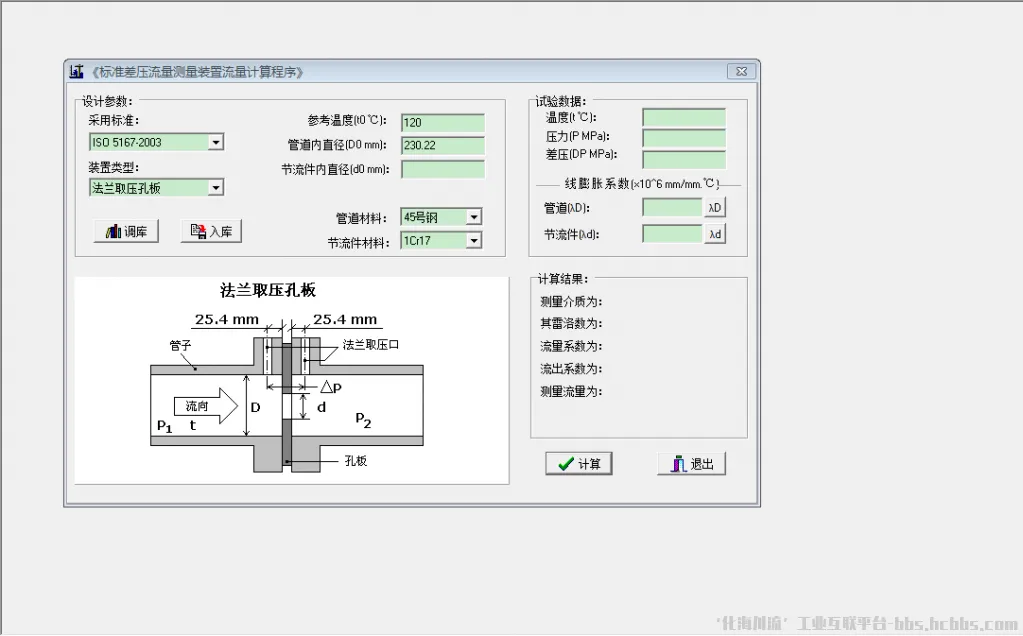1023x636 pixels.
Task: Expand the 管道材料 45号钢 dropdown
Action: [474, 217]
